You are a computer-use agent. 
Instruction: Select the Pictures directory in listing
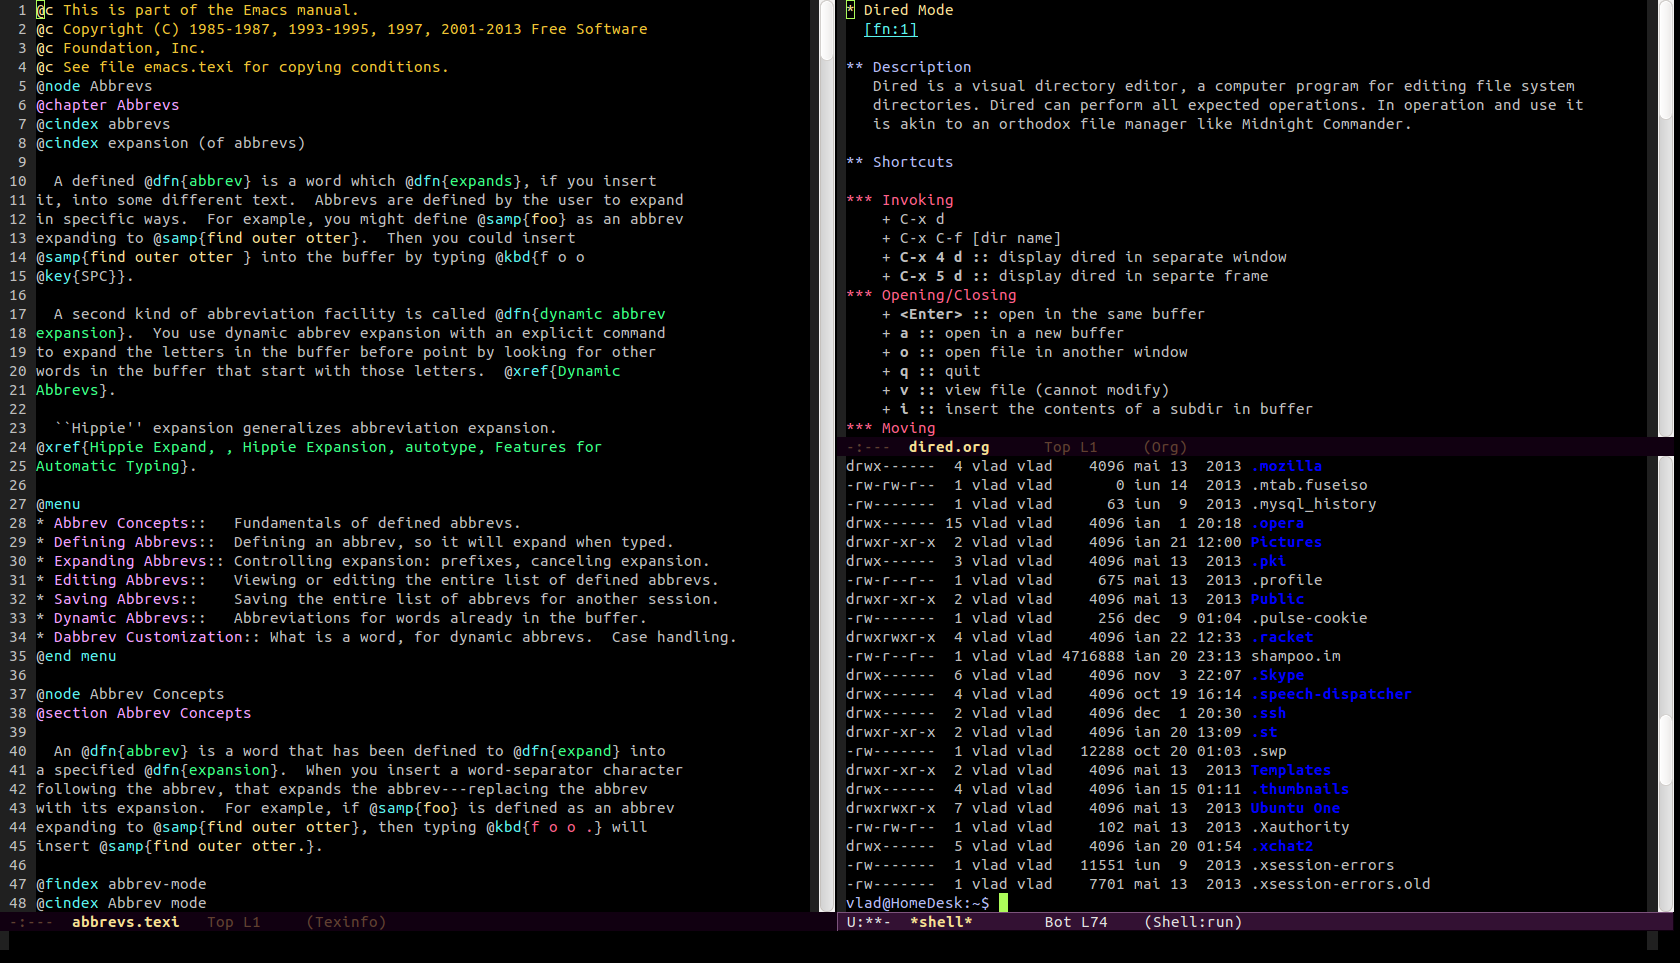point(1287,542)
